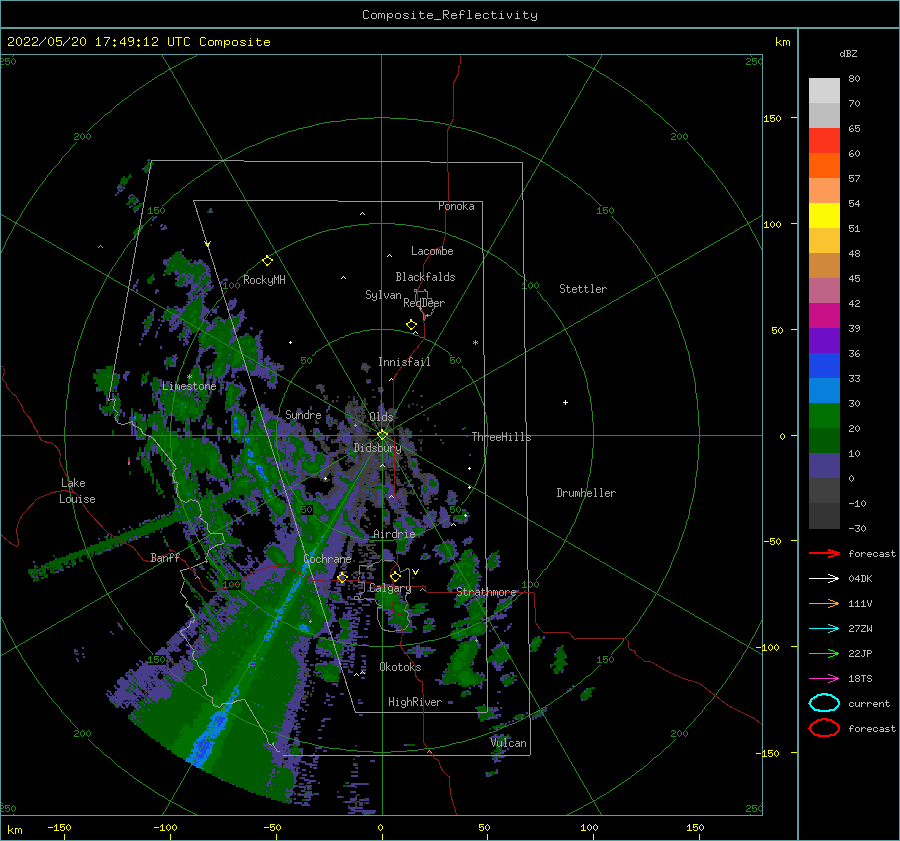The width and height of the screenshot is (900, 841).
Task: Click the Strathmore label
Action: point(486,592)
